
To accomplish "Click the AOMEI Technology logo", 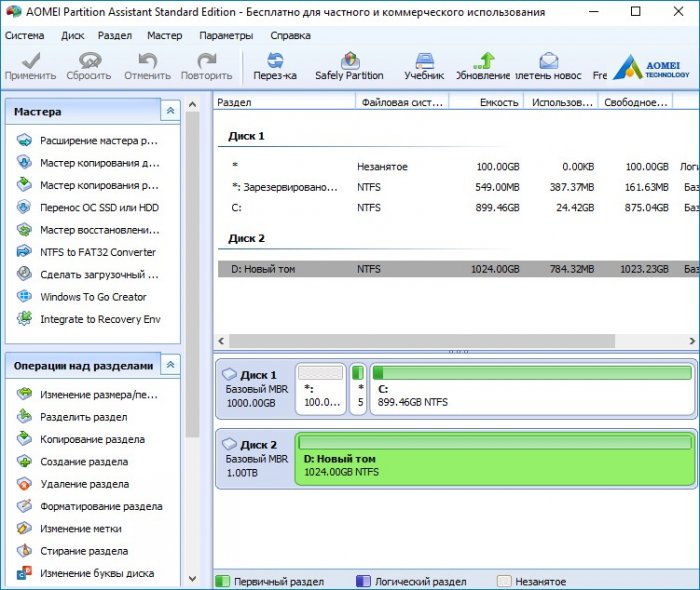I will 651,67.
